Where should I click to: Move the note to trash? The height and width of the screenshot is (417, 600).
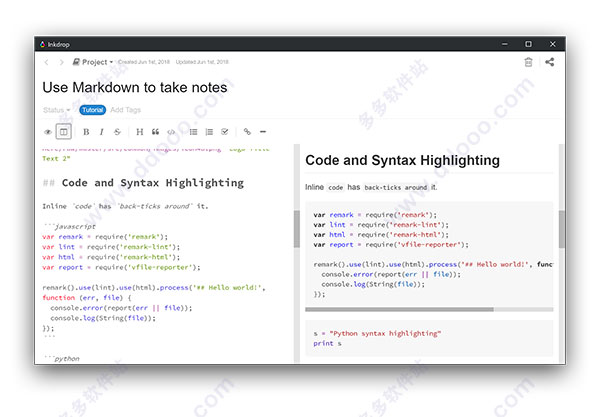528,62
